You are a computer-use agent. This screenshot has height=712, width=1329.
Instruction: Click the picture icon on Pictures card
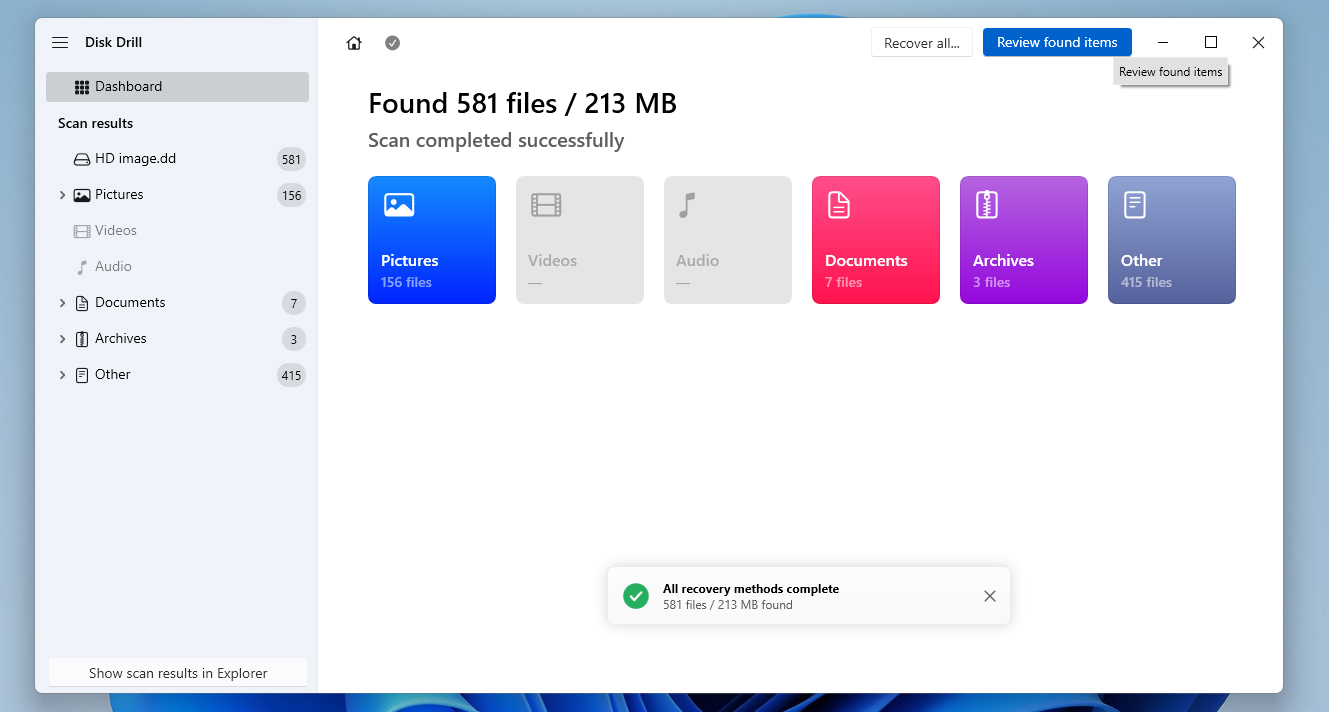[399, 205]
